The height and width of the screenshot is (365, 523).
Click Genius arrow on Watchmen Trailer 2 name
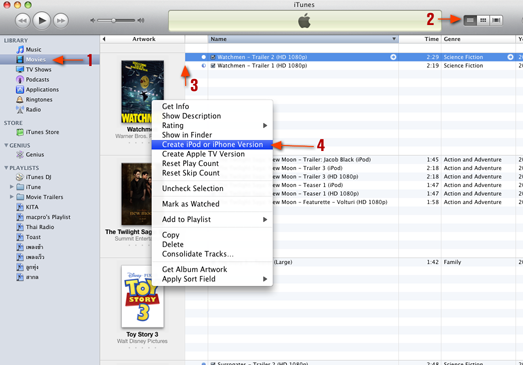393,57
